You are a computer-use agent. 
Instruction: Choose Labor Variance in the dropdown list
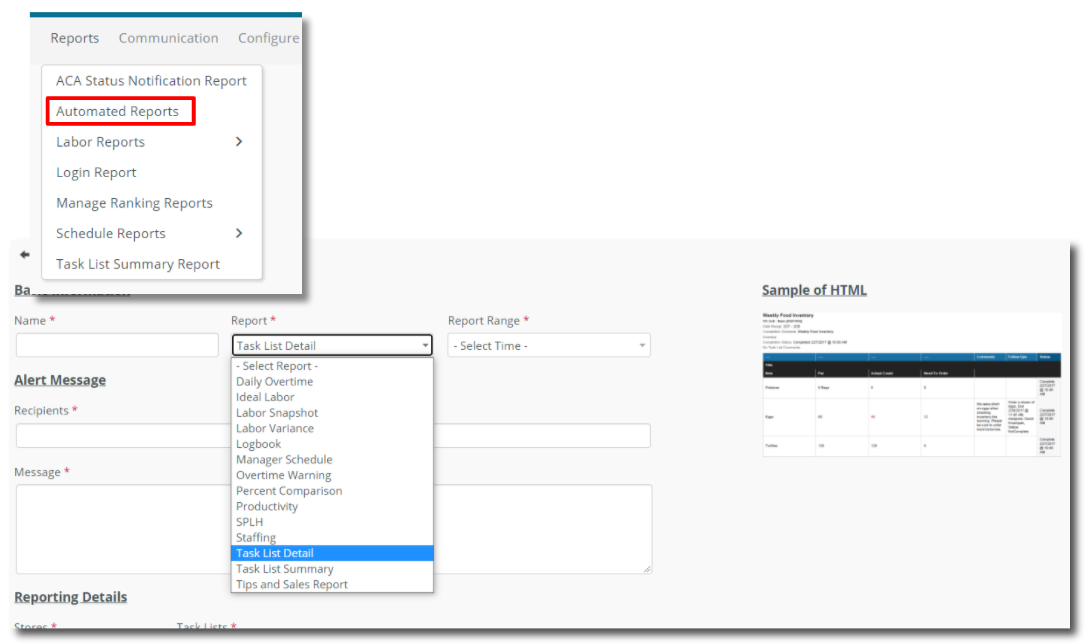pos(275,428)
